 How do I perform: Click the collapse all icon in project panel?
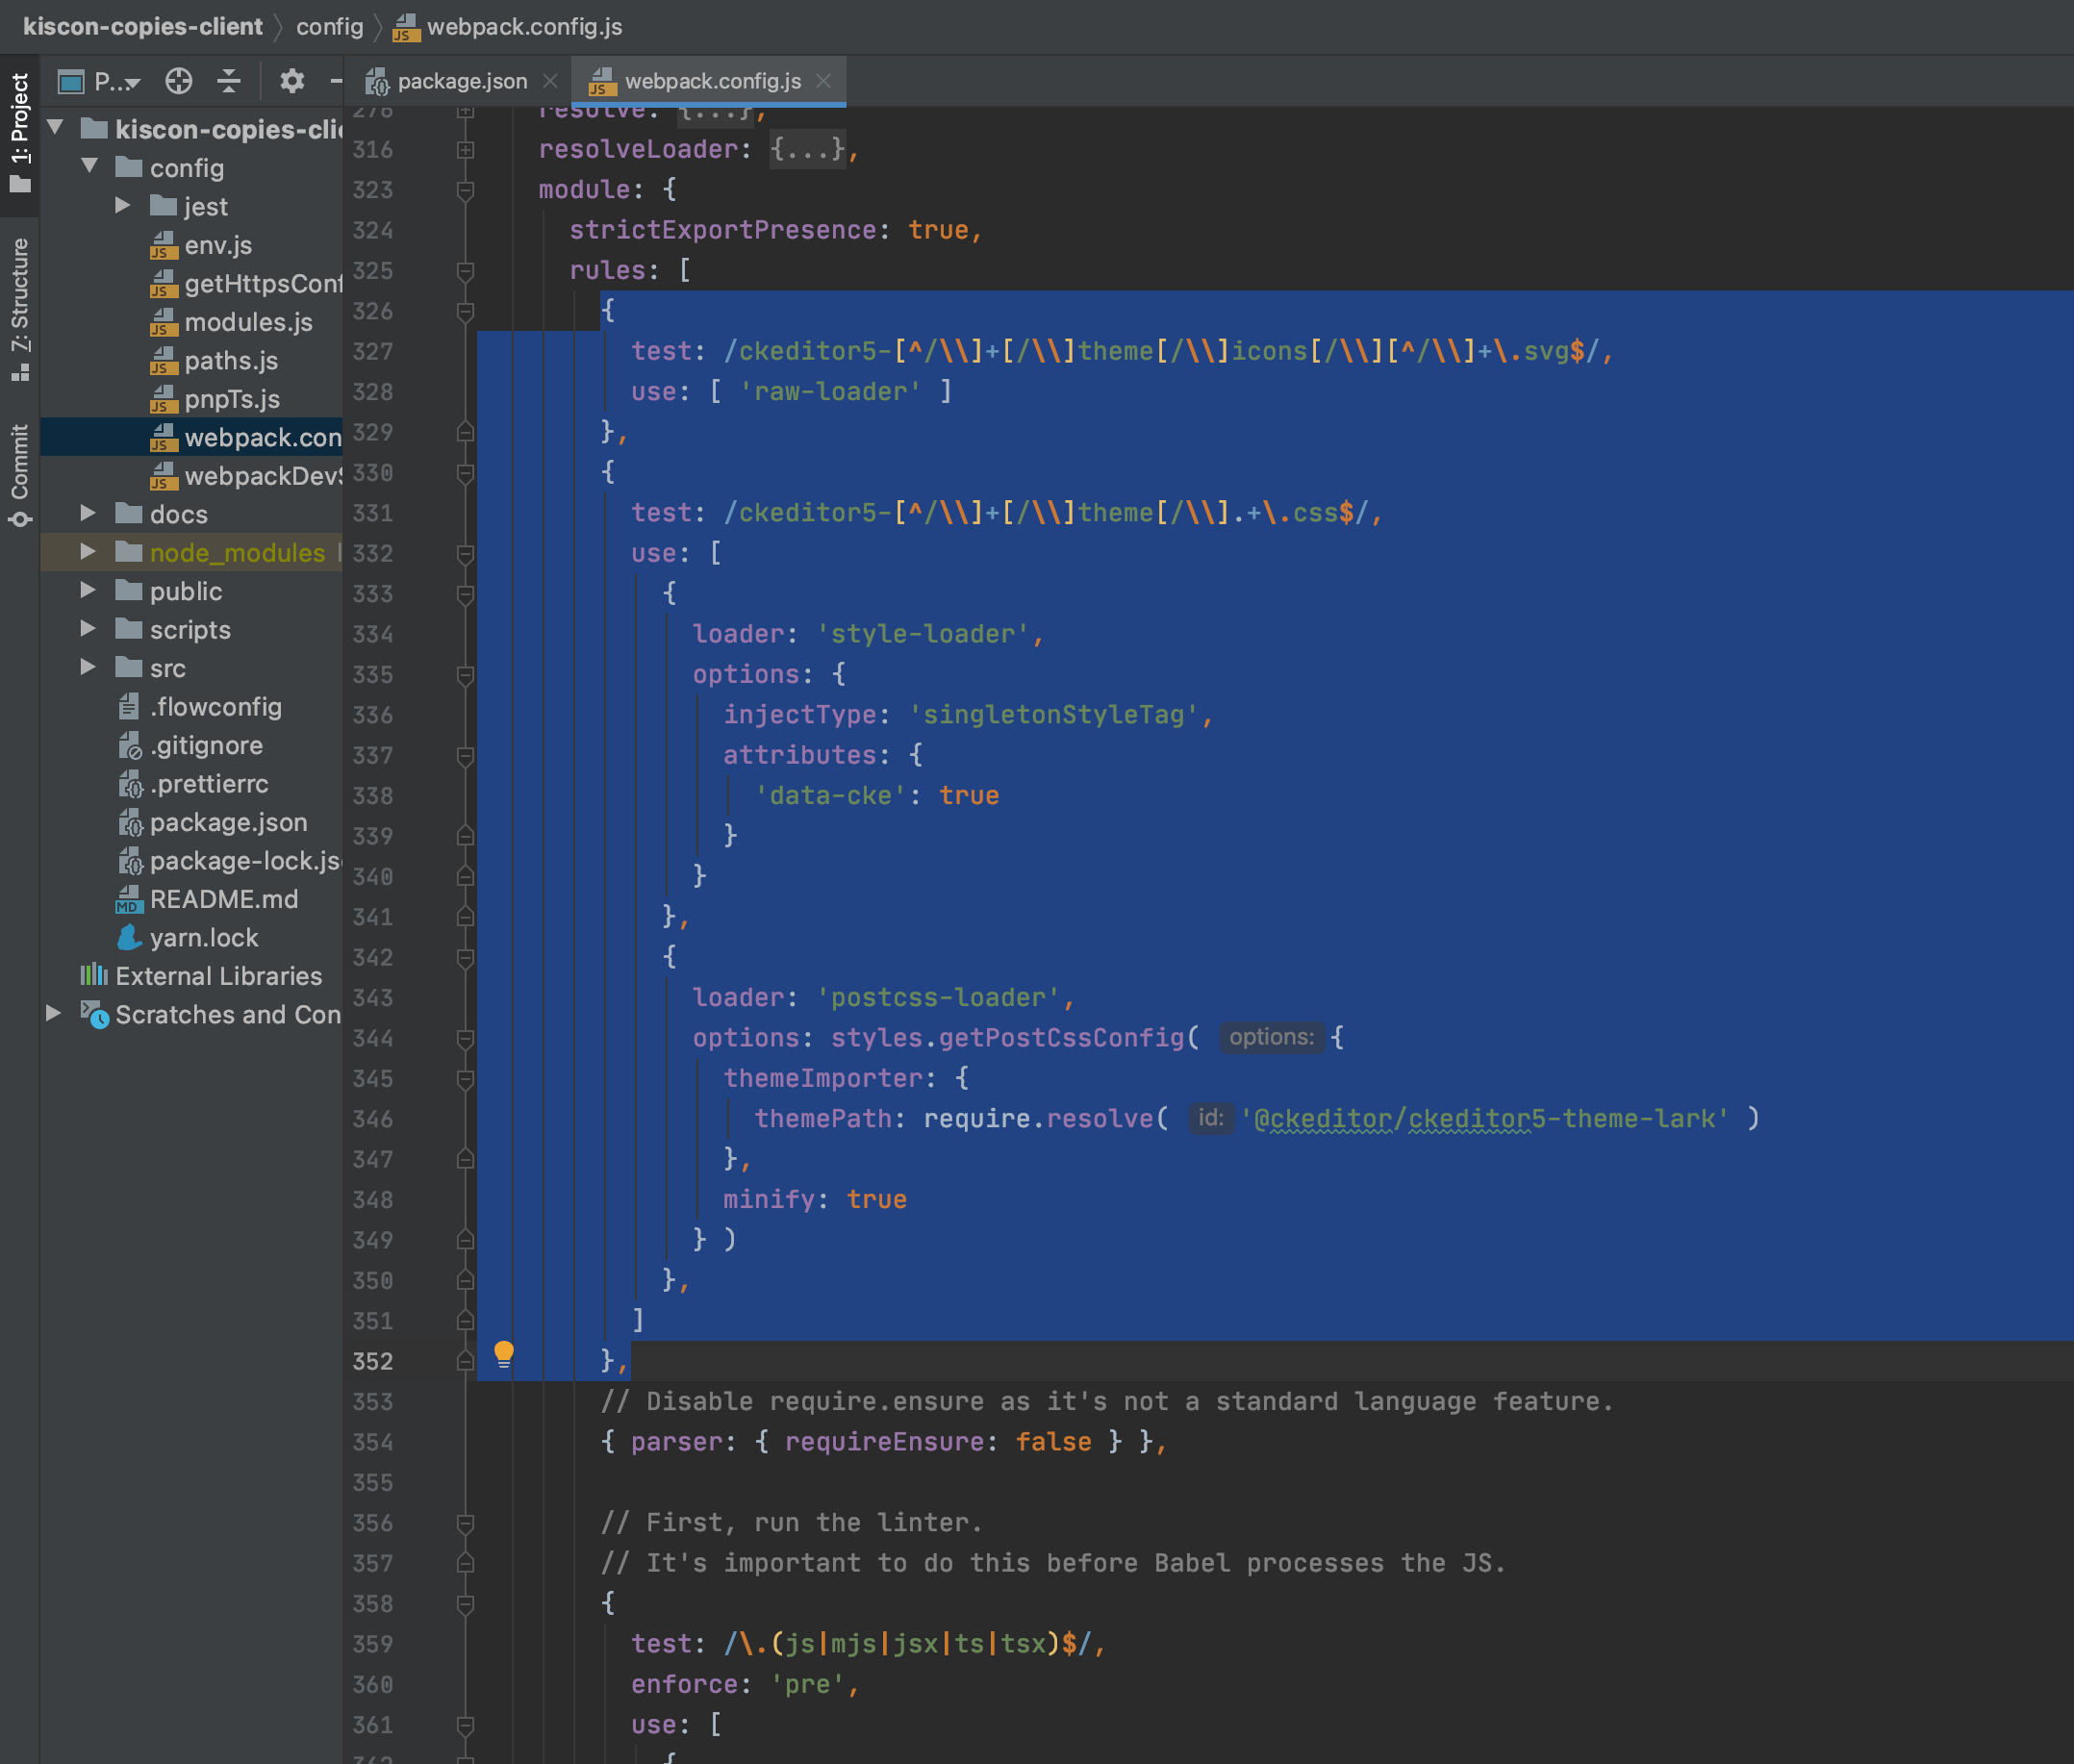229,81
